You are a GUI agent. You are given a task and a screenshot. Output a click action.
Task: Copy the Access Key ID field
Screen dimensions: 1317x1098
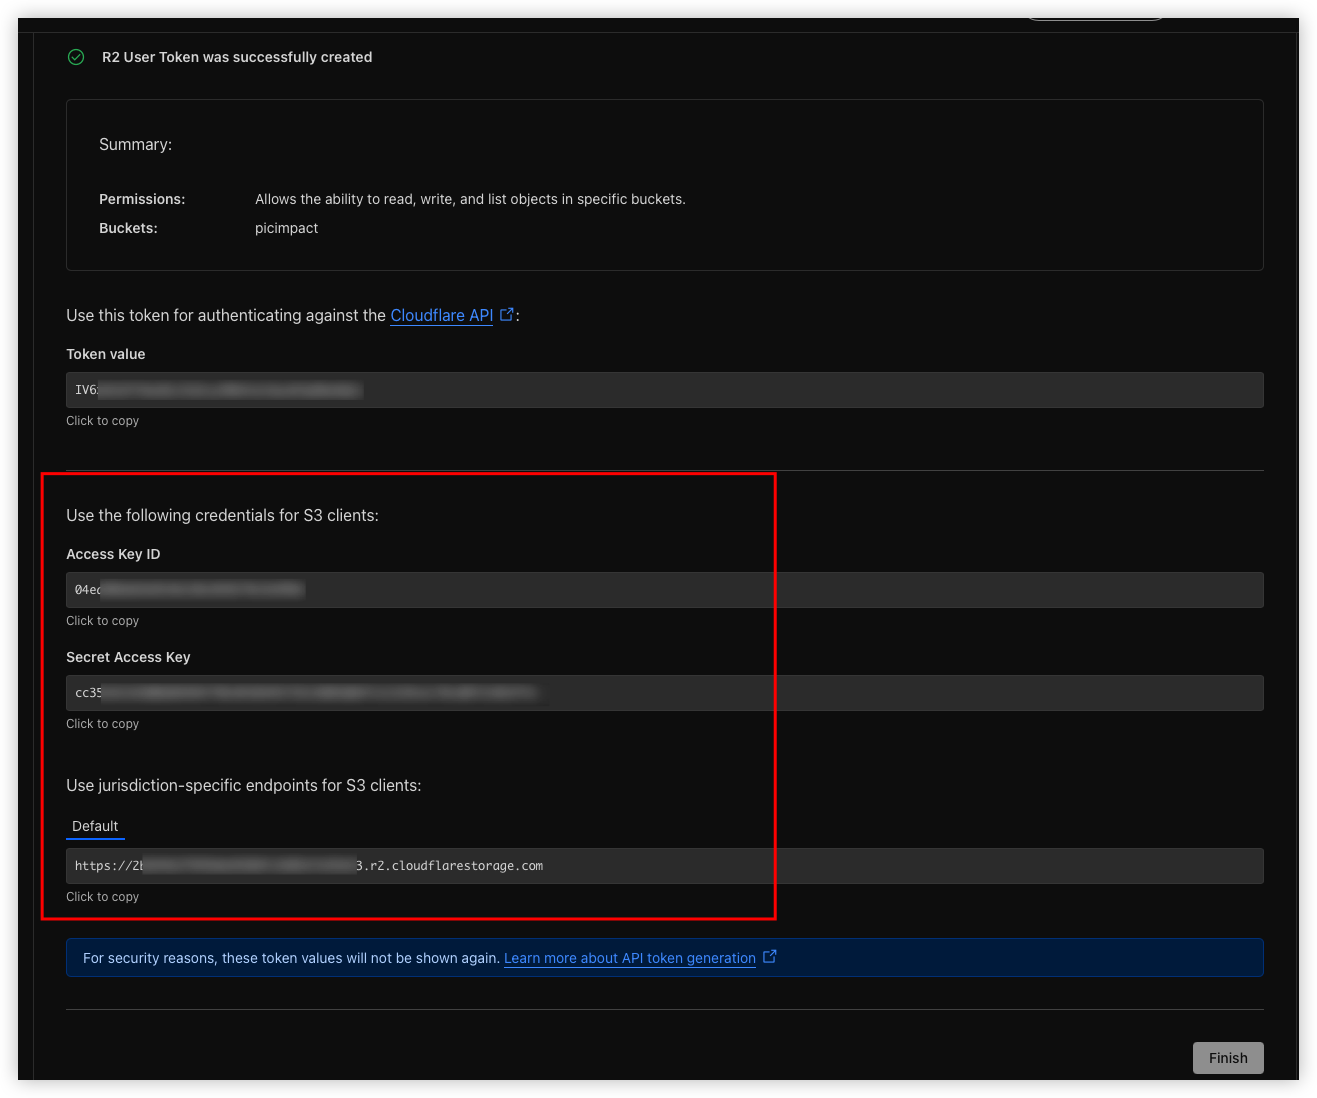664,590
